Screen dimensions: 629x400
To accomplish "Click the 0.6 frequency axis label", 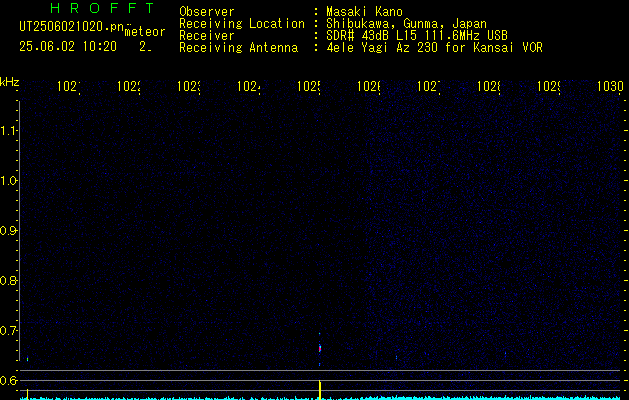I will click(9, 380).
